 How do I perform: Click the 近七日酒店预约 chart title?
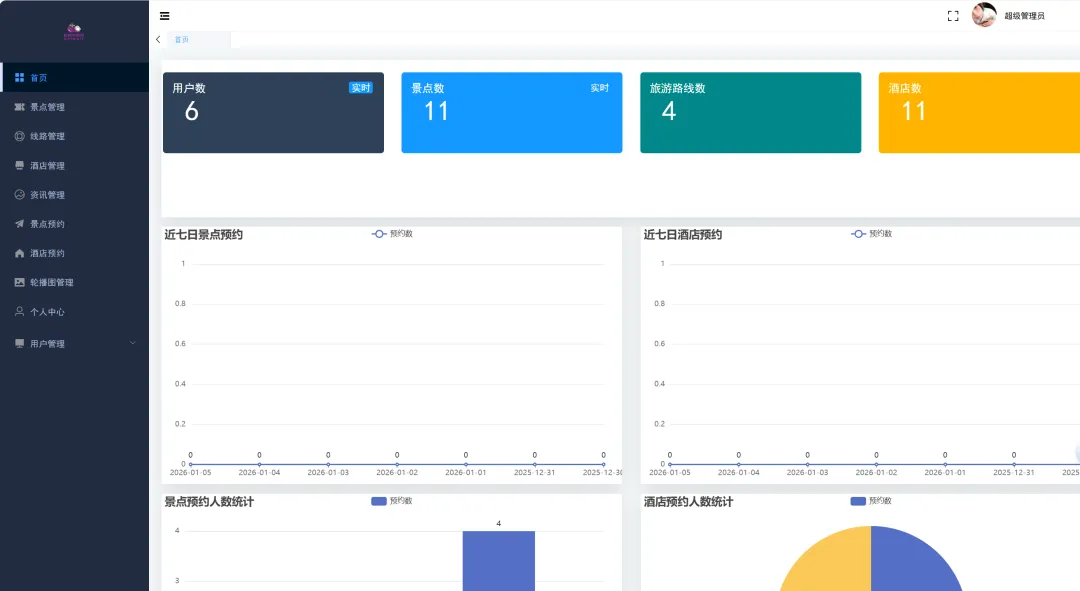coord(683,235)
